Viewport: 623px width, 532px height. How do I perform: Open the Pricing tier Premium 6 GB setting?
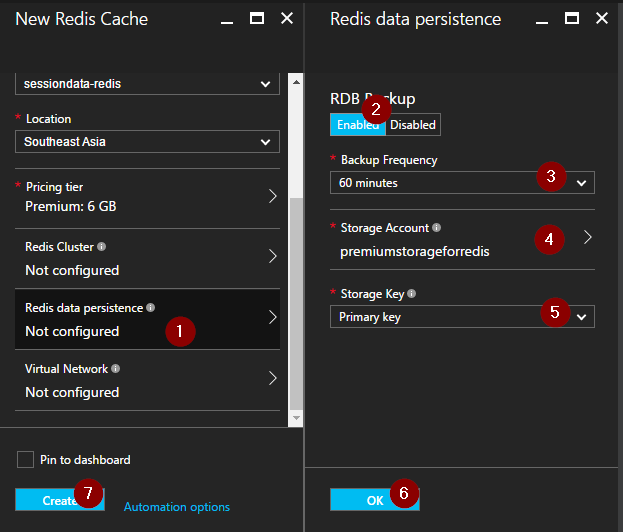[x=147, y=197]
